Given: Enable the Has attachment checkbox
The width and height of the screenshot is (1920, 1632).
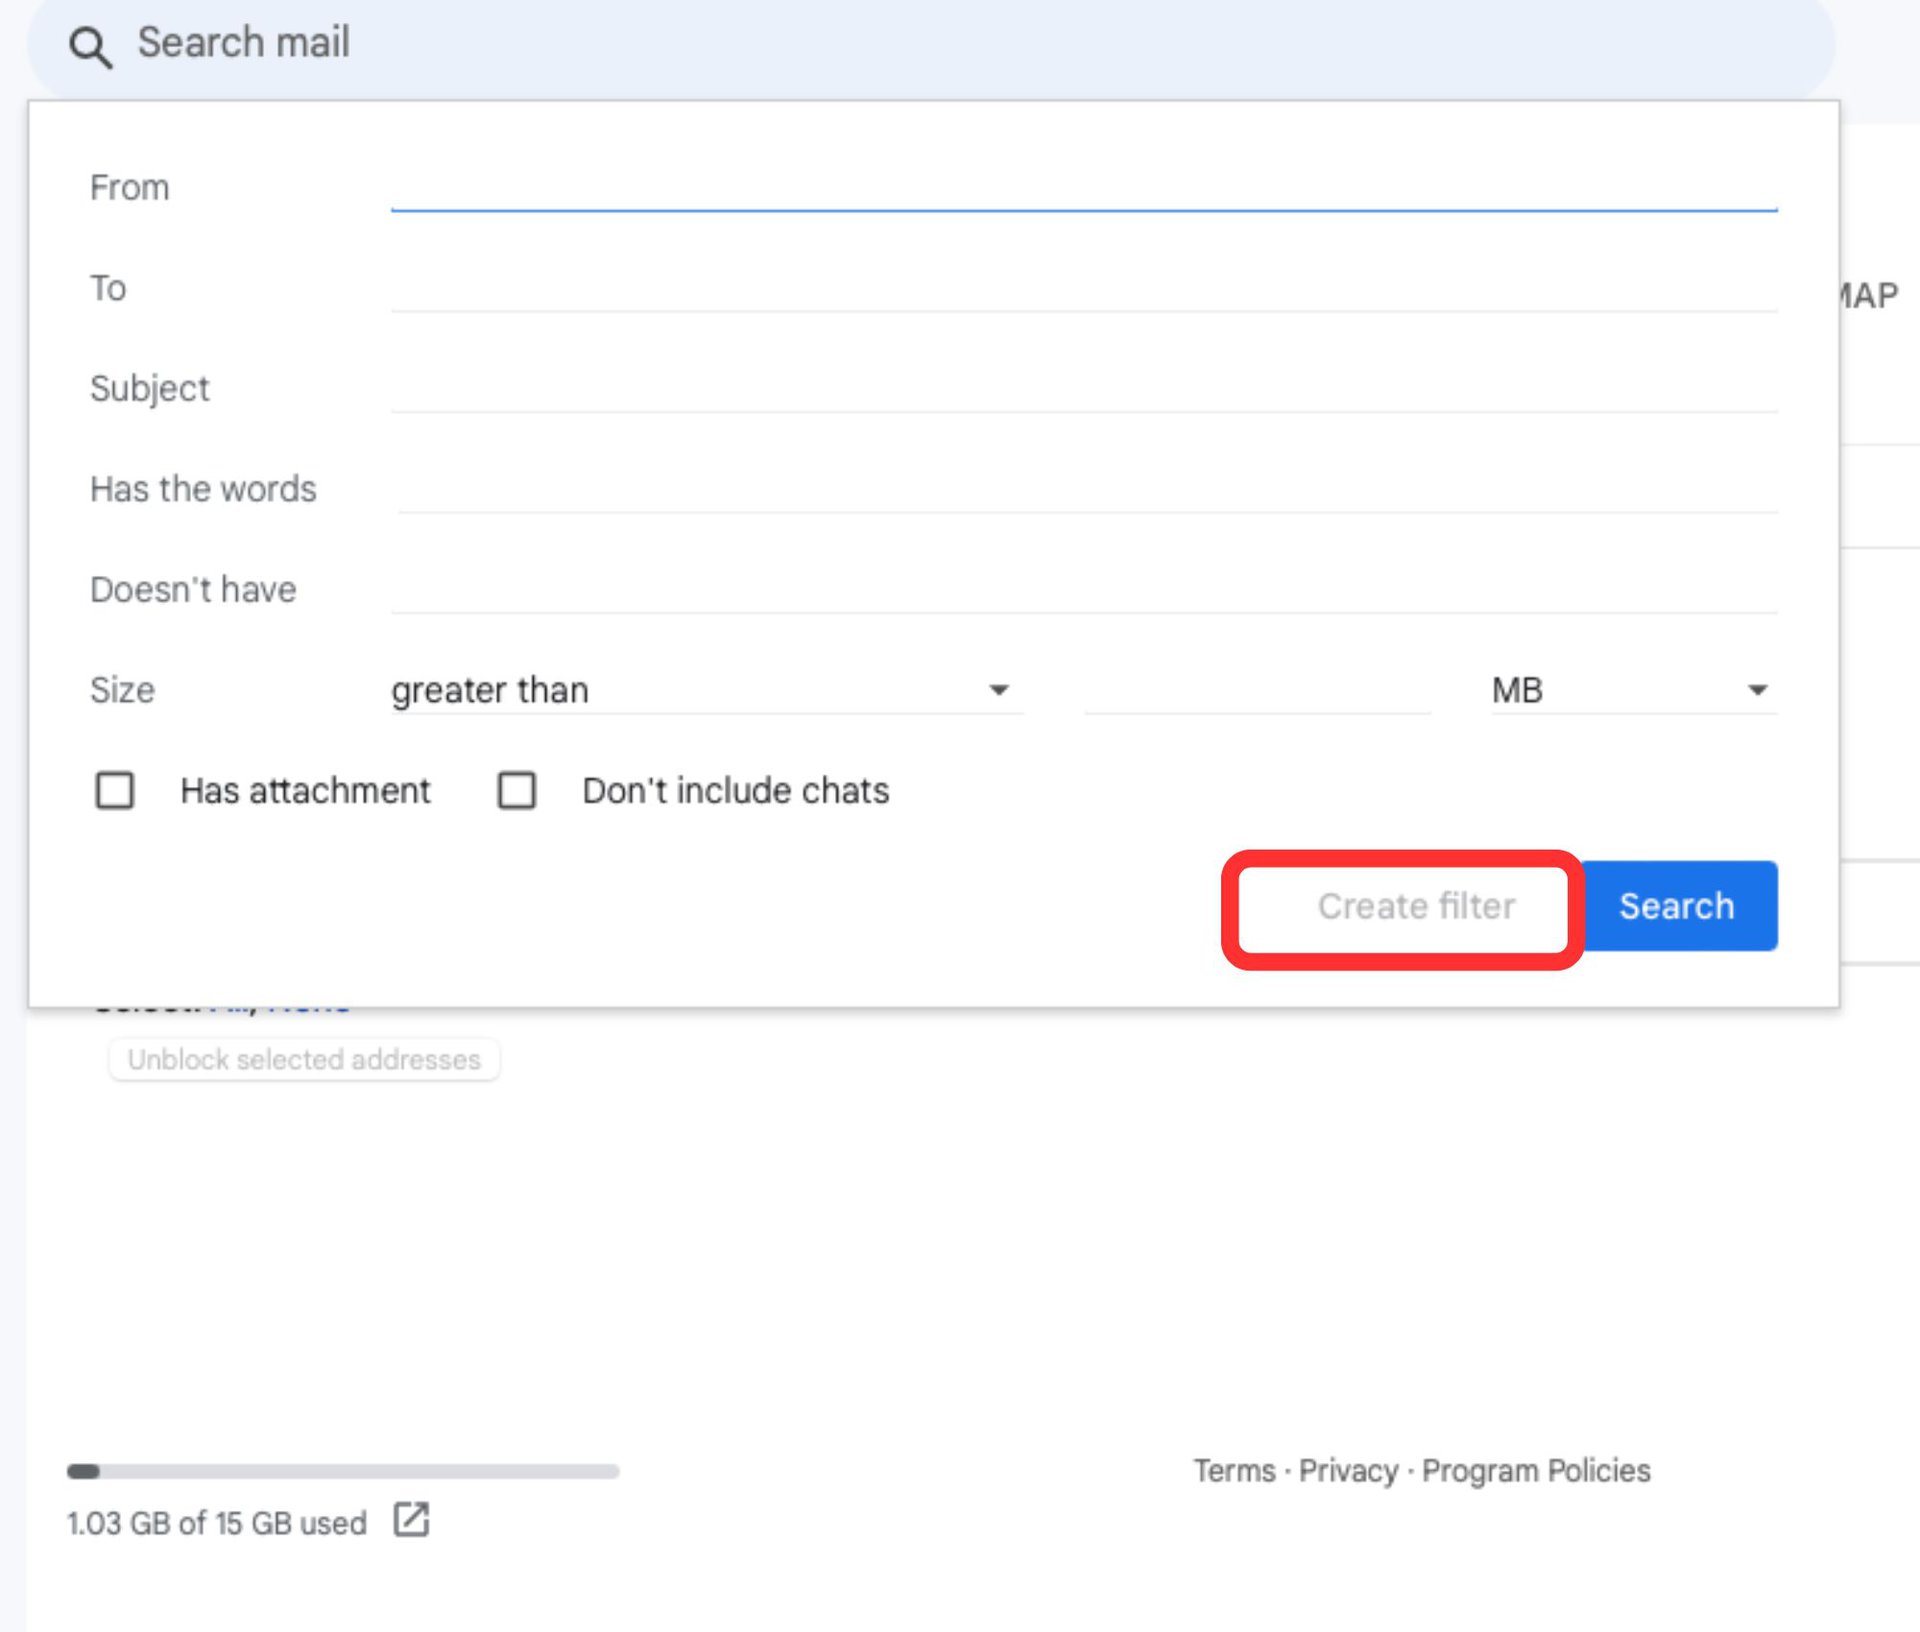Looking at the screenshot, I should (x=115, y=790).
